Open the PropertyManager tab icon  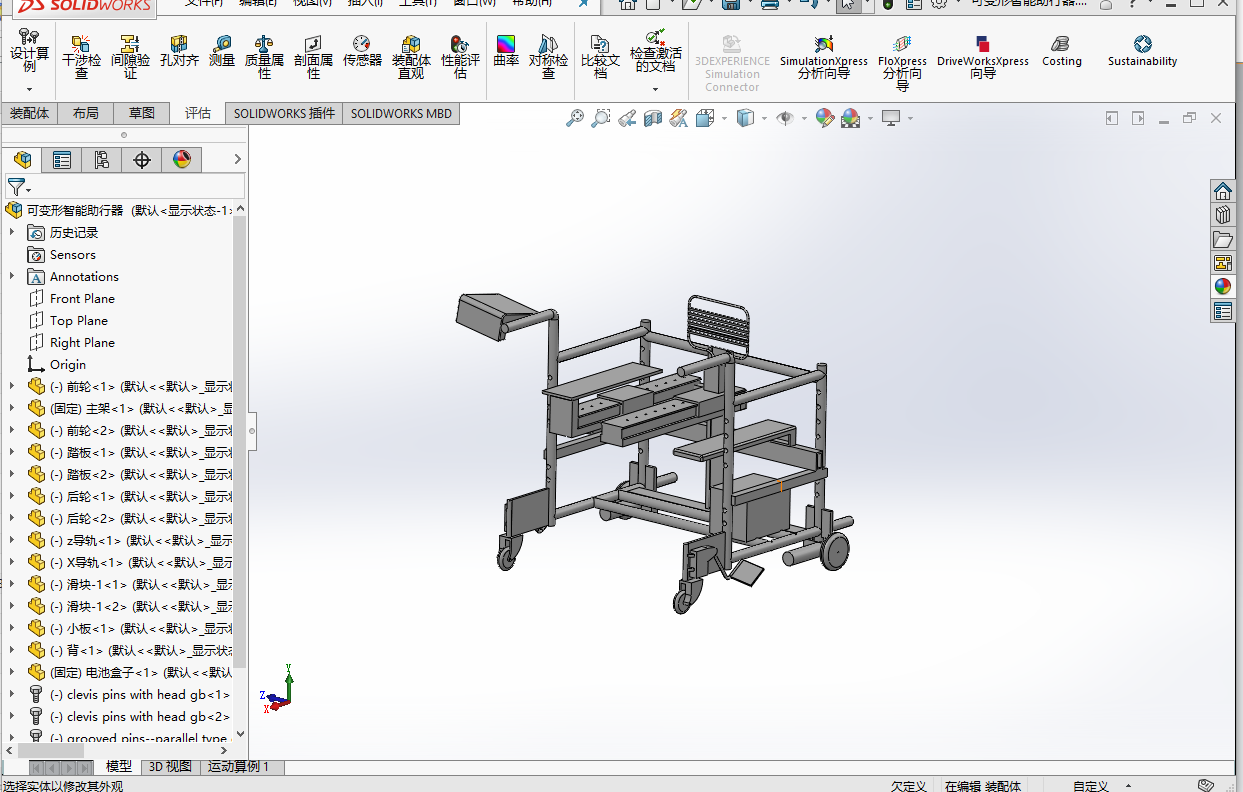click(x=62, y=159)
